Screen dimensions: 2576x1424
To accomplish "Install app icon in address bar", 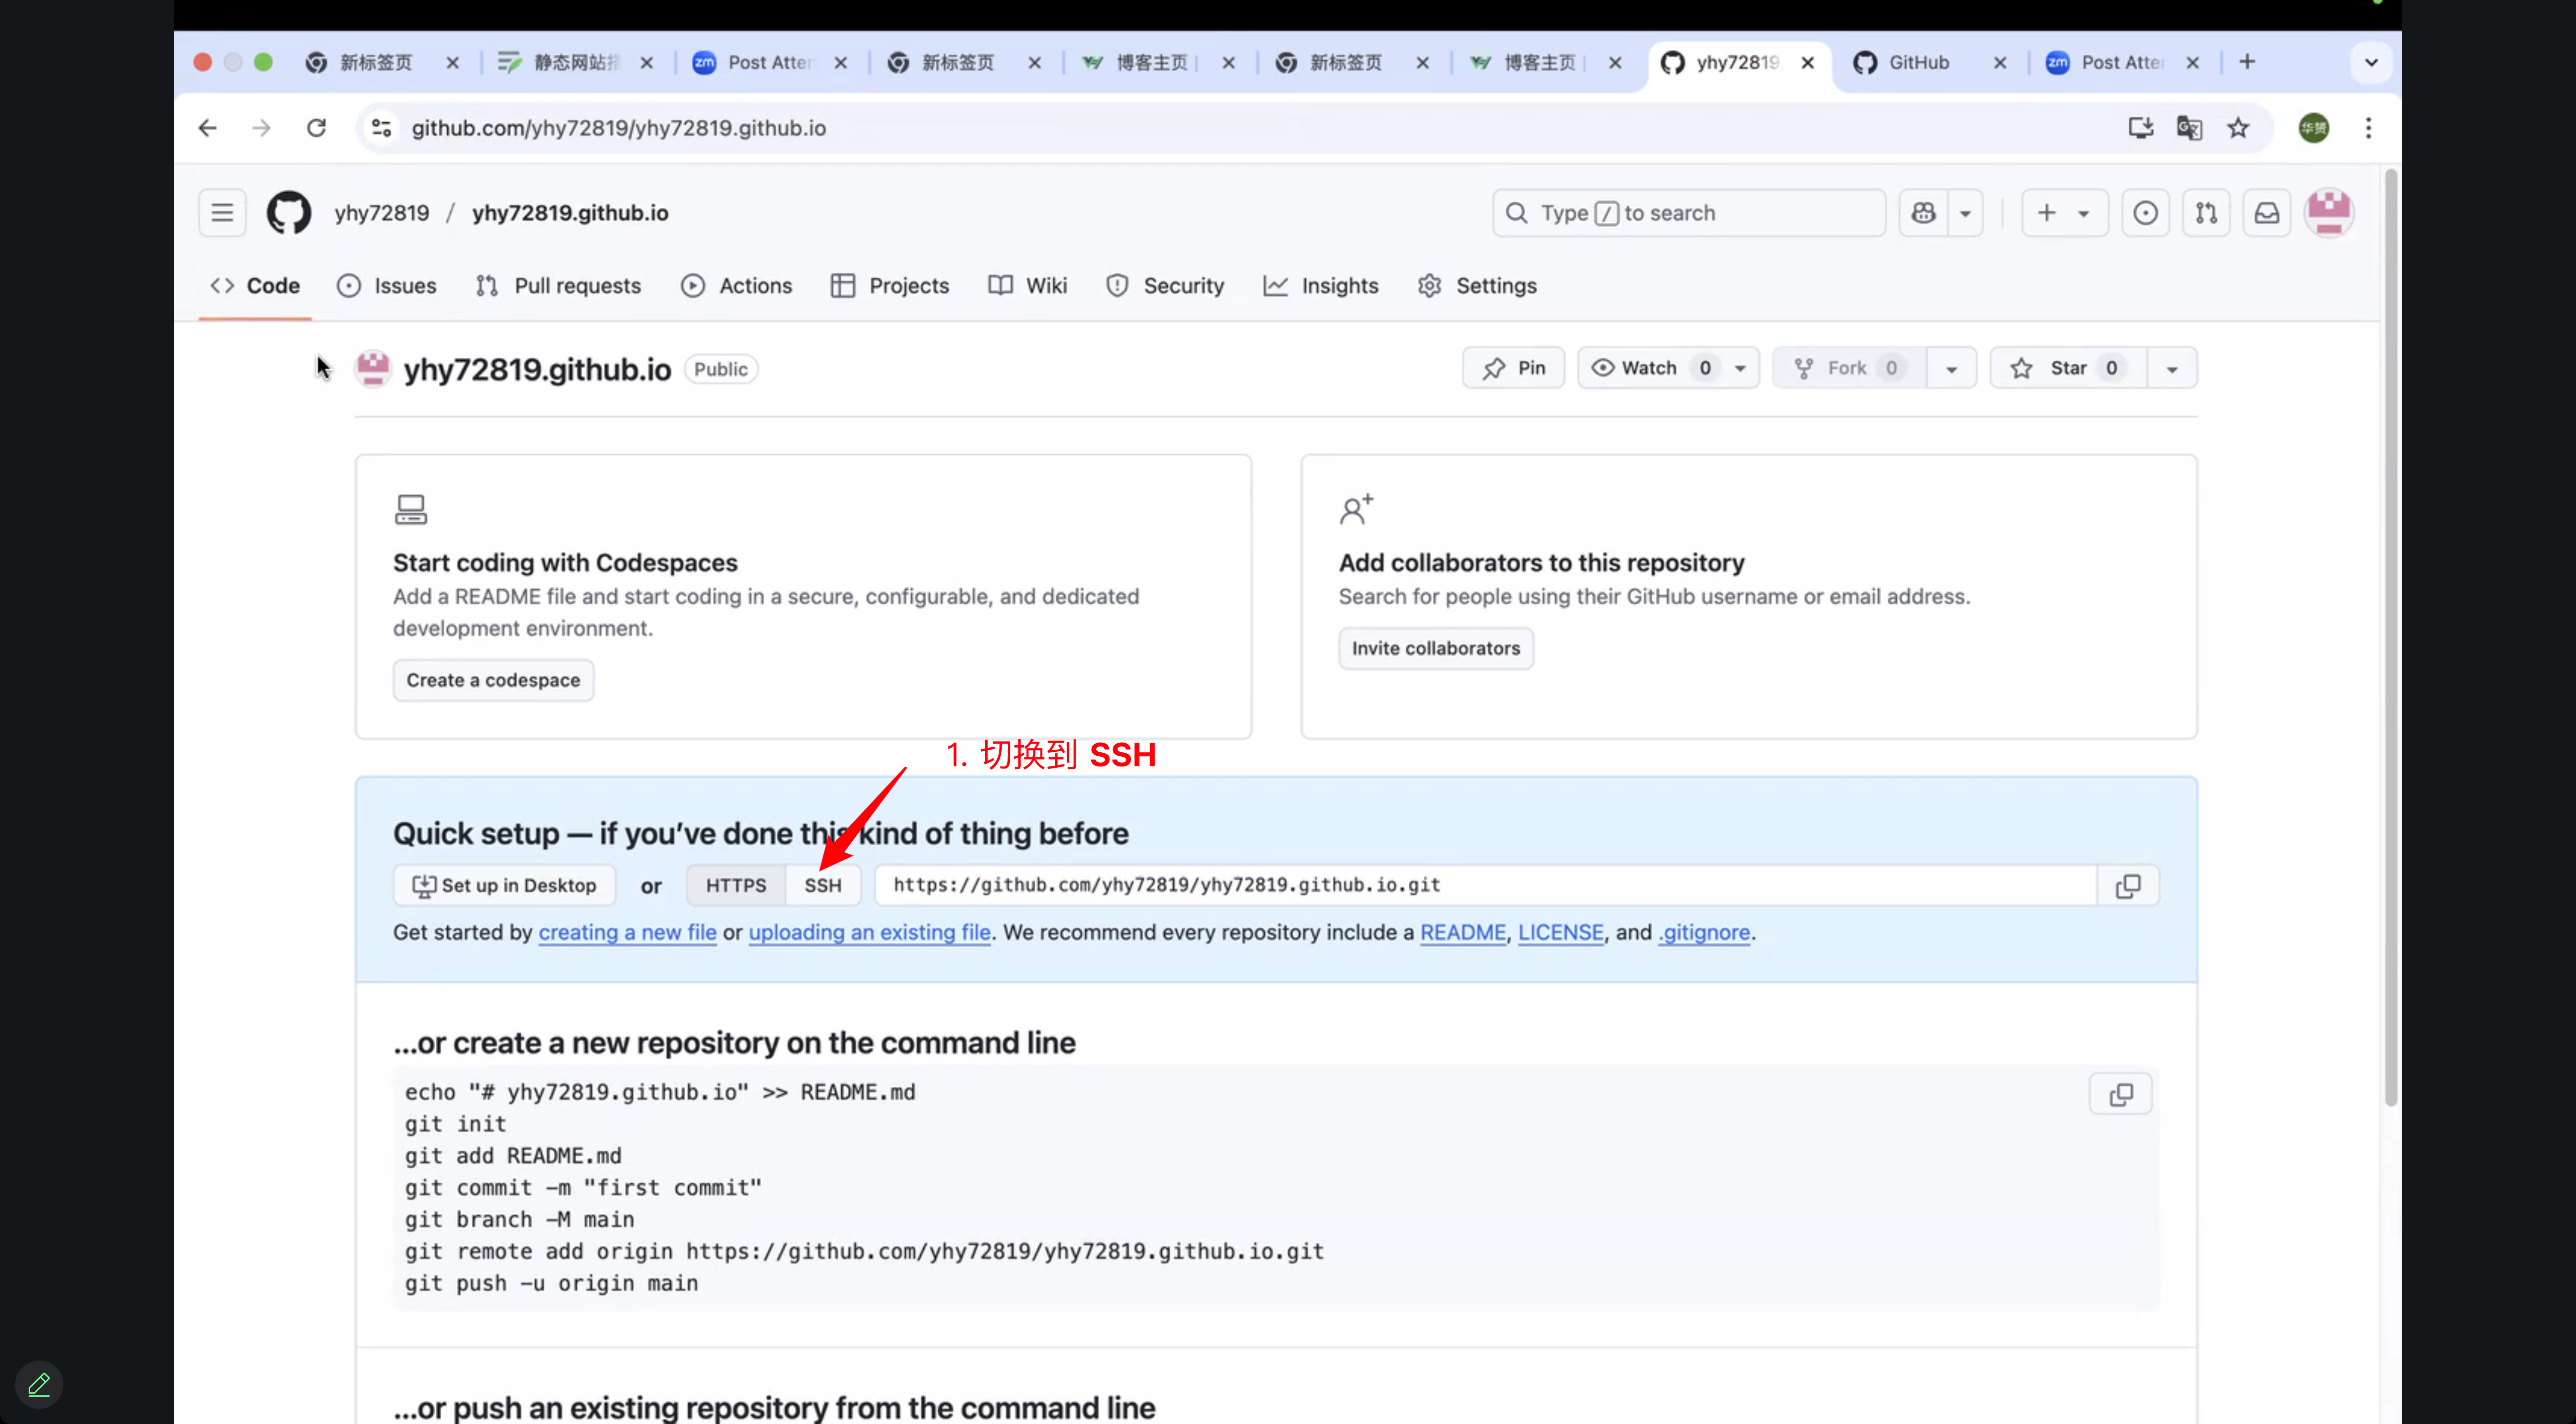I will coord(2140,128).
